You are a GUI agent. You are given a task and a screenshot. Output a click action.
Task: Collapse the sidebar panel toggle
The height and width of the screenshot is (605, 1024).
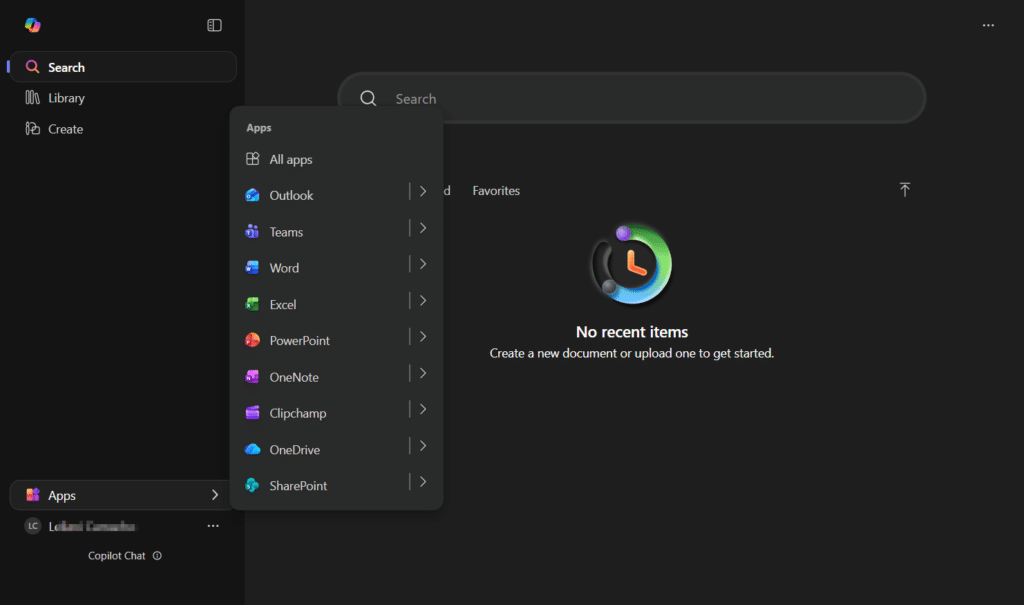coord(214,25)
